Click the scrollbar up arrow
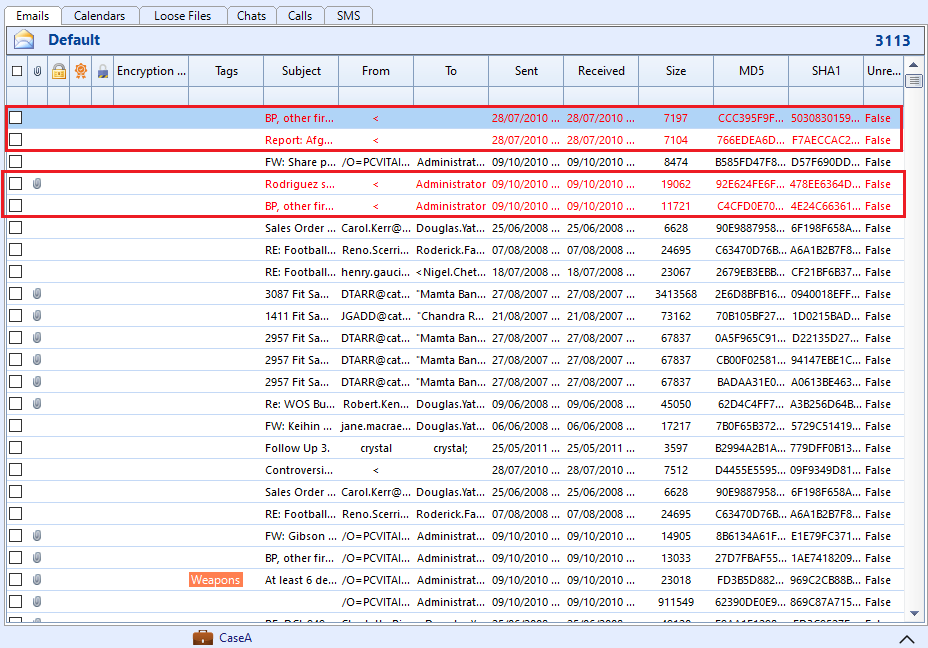 pyautogui.click(x=914, y=65)
